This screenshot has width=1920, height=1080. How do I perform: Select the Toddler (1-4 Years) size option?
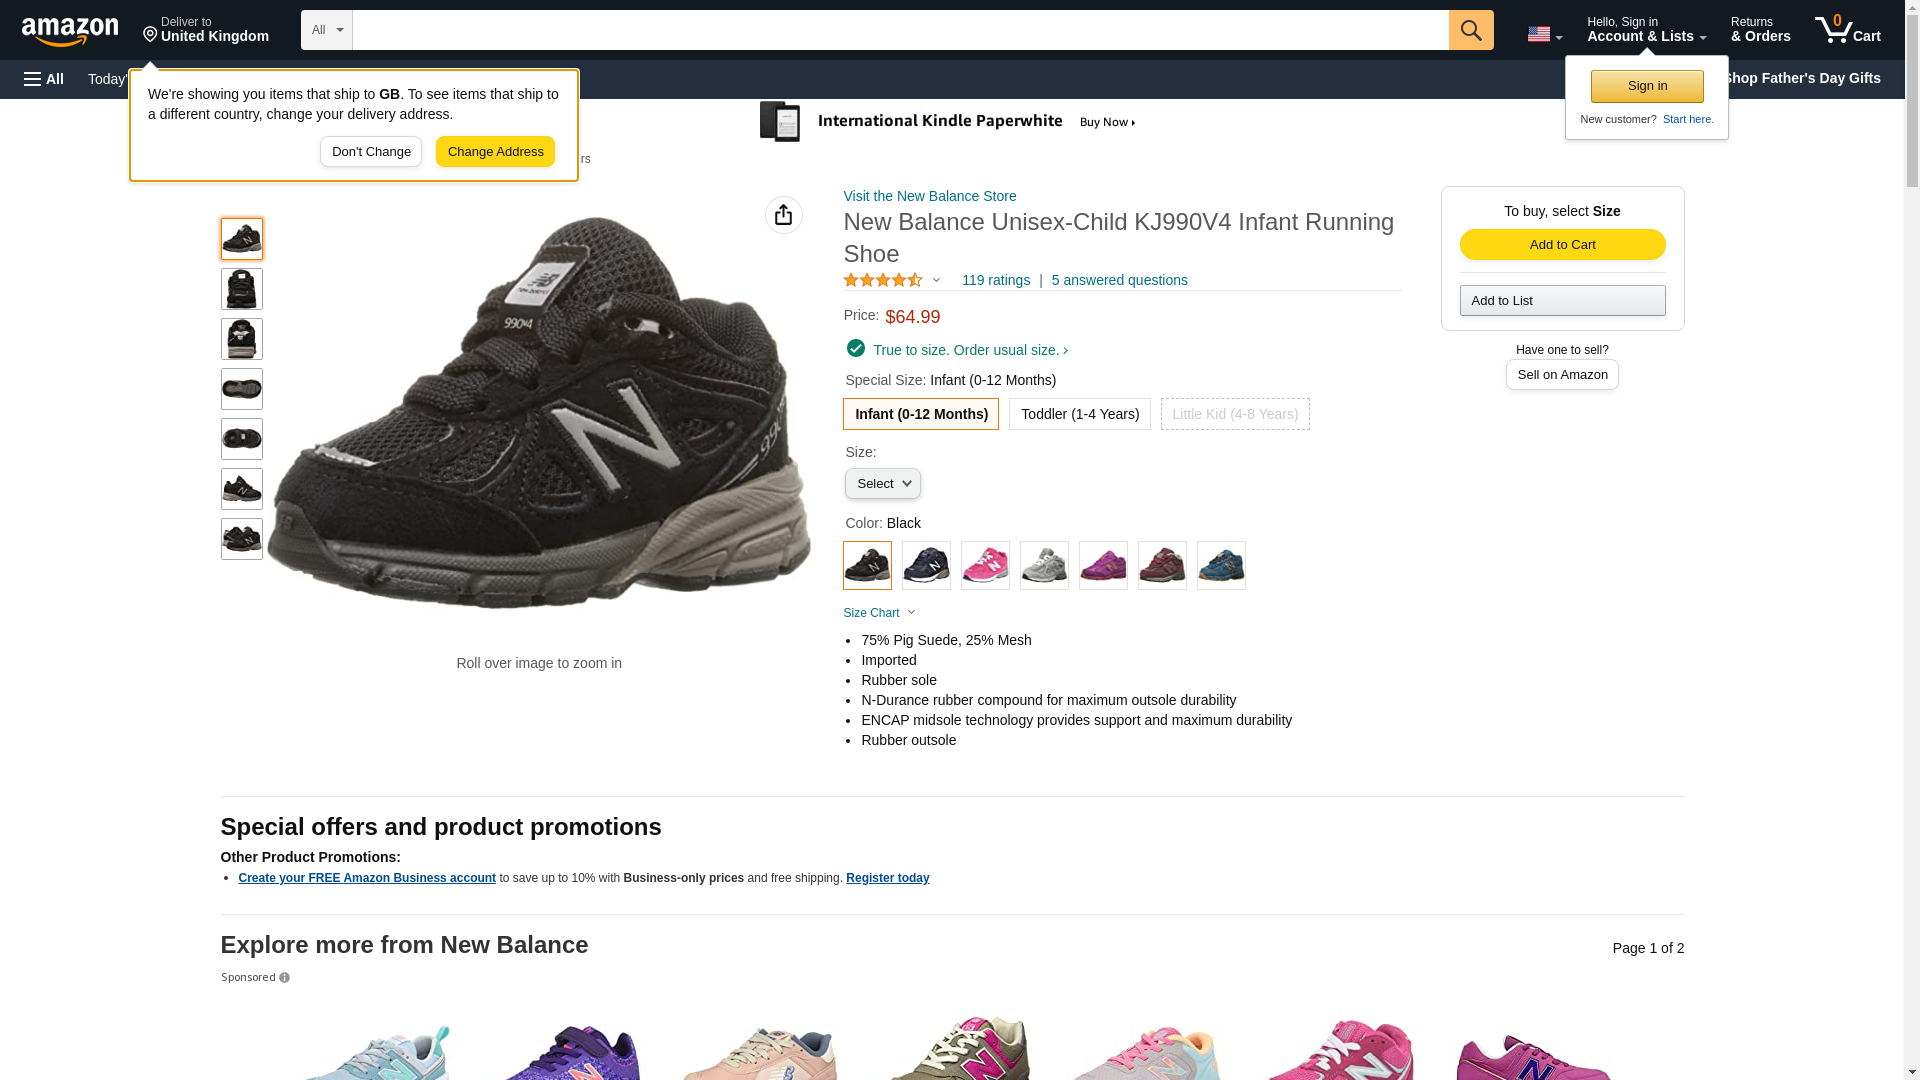click(1079, 414)
